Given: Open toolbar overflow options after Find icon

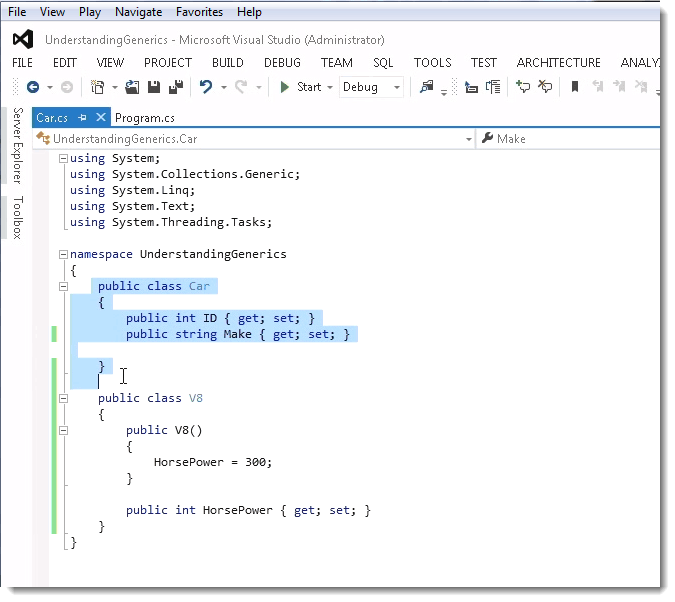Looking at the screenshot, I should click(444, 93).
